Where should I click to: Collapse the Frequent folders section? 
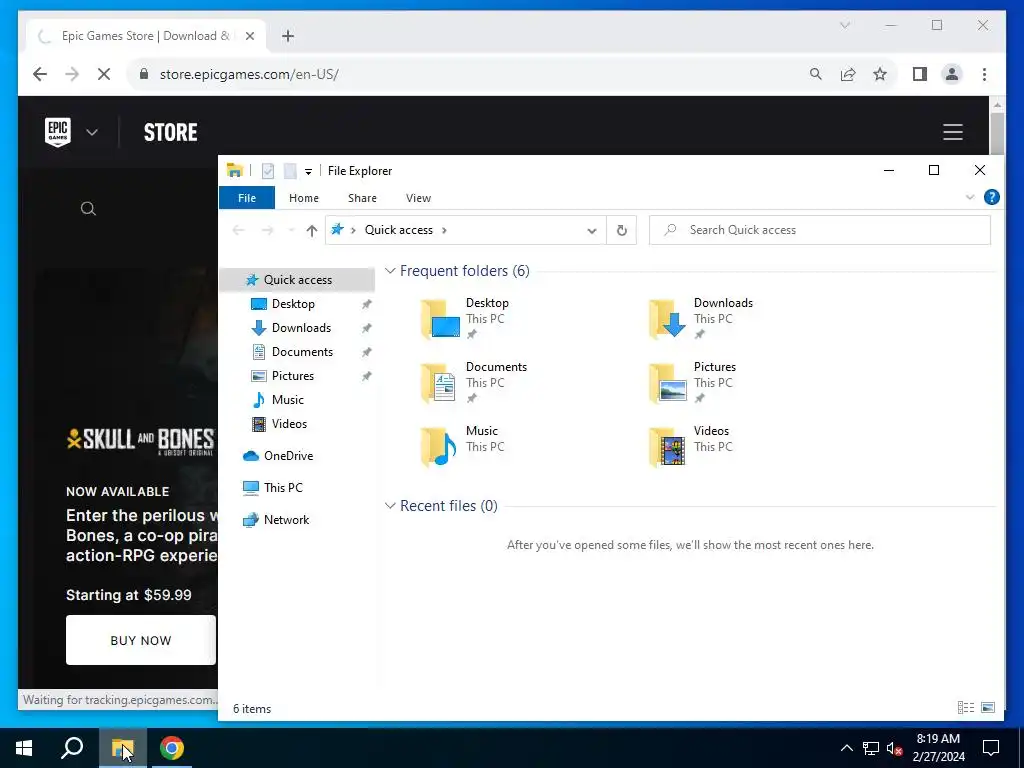390,270
